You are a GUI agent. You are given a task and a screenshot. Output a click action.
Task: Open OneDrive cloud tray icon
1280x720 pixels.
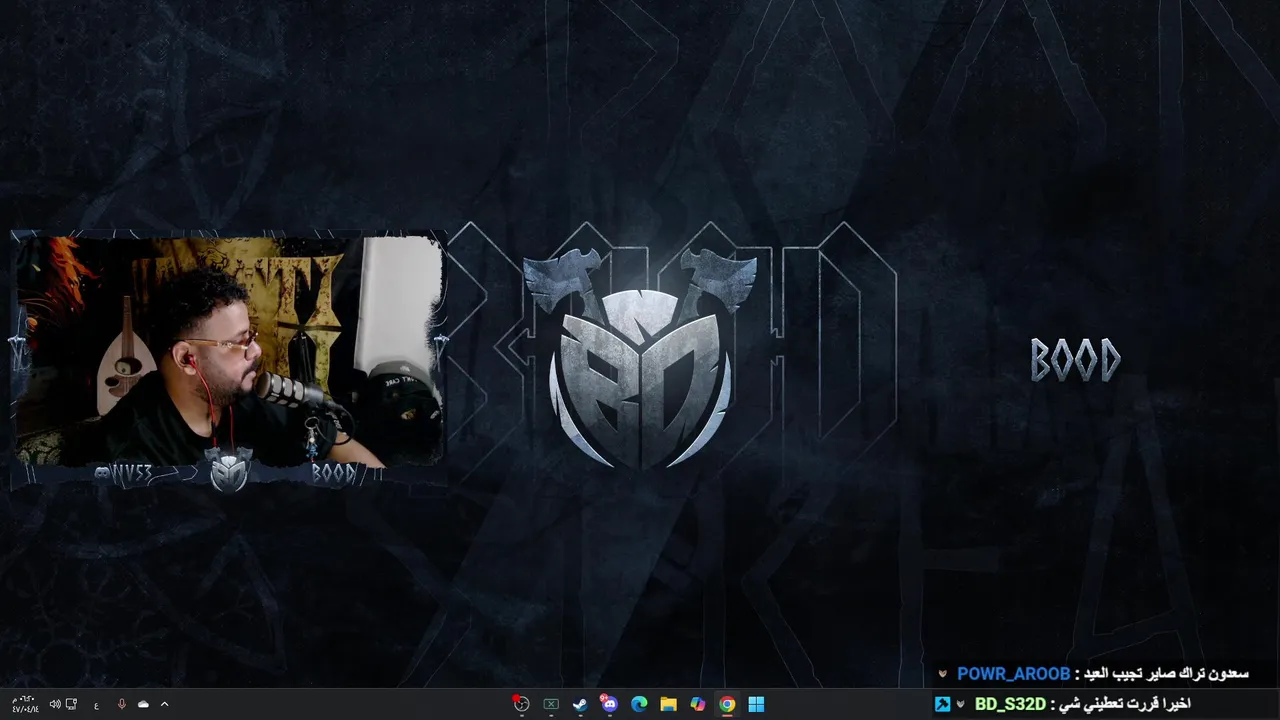[143, 704]
